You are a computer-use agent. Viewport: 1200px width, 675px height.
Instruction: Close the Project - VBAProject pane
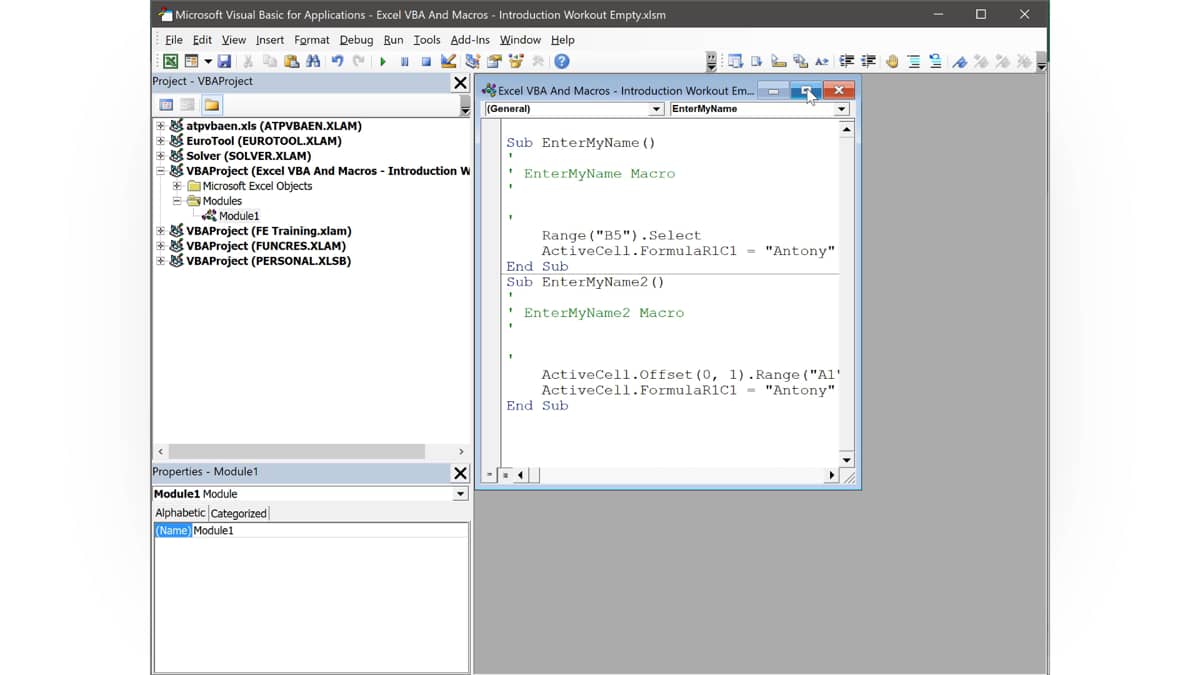coord(460,83)
